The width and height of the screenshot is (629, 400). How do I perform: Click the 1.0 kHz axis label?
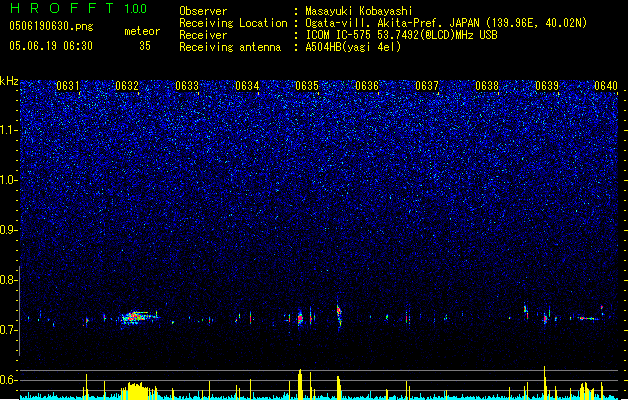pos(9,180)
